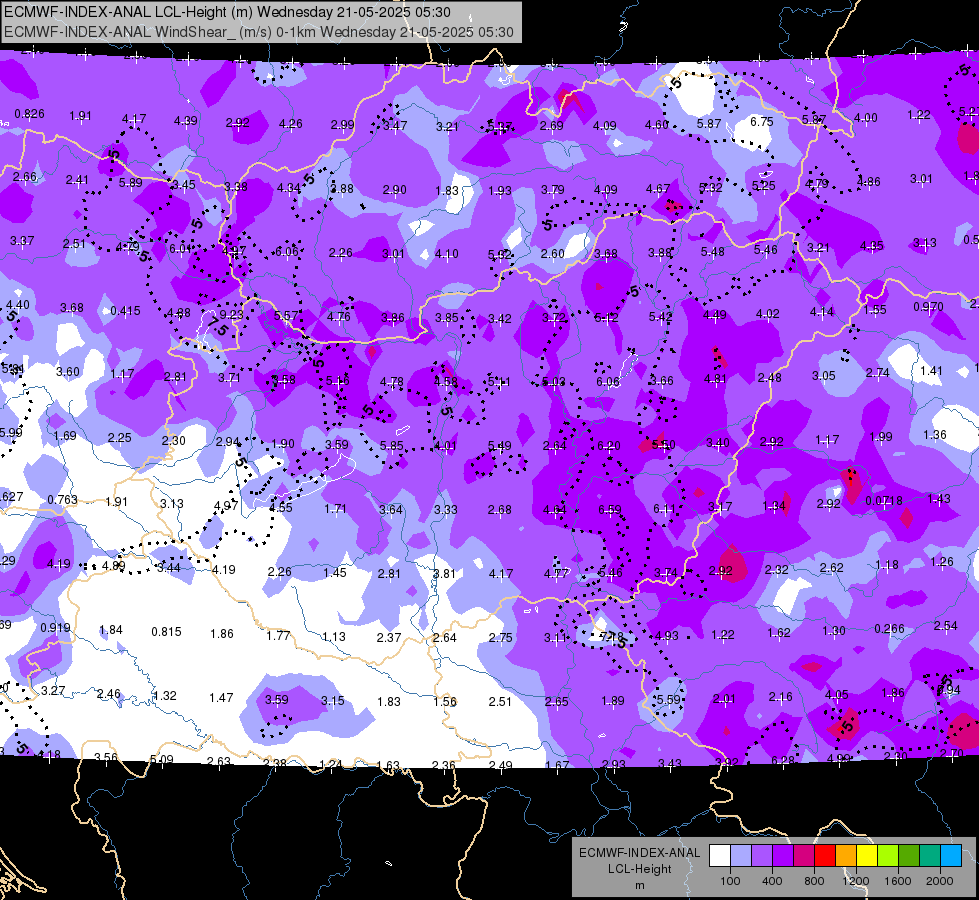Click the legend scale value '2000'
Screen dimensions: 979x900
tap(940, 881)
